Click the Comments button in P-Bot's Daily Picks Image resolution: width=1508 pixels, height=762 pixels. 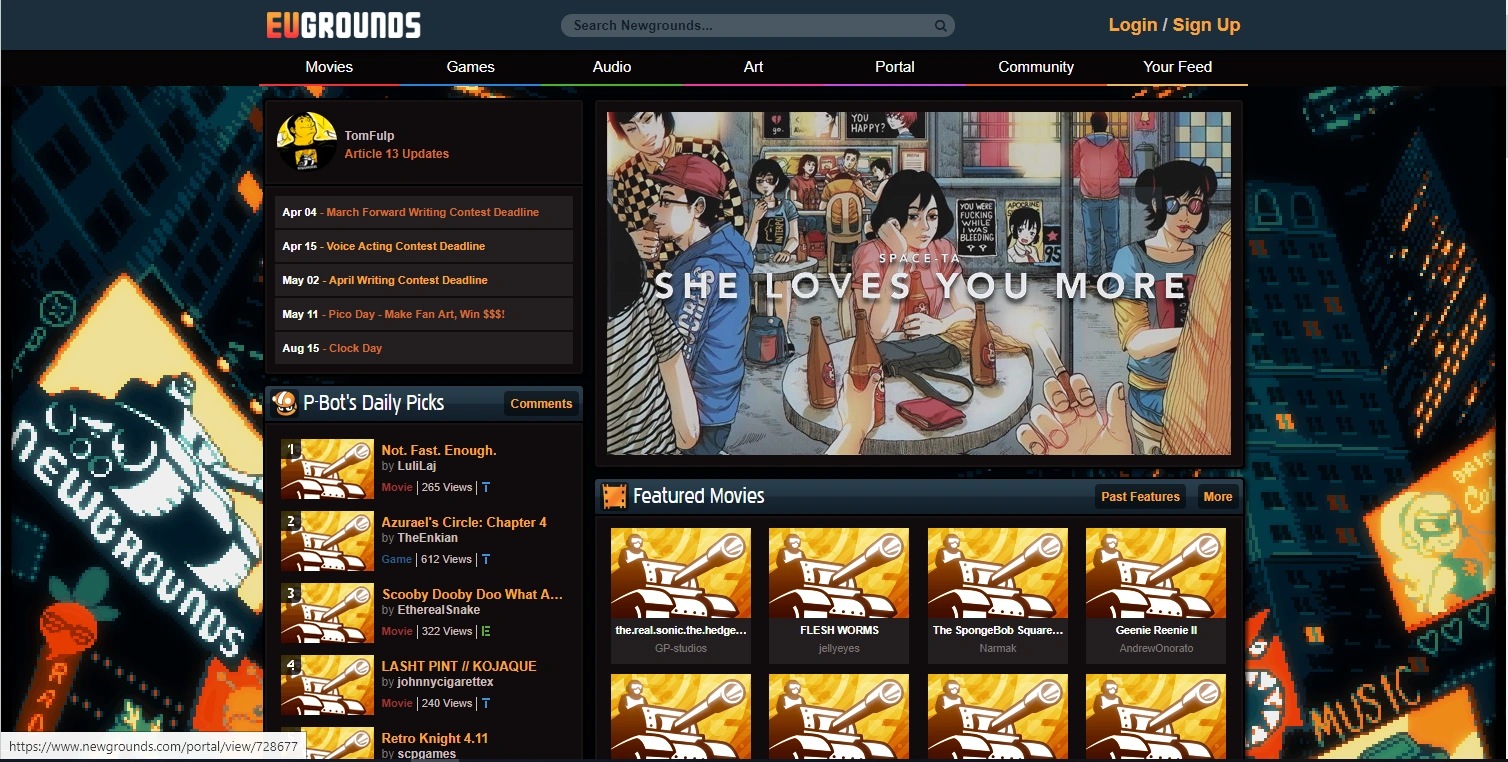(x=541, y=404)
